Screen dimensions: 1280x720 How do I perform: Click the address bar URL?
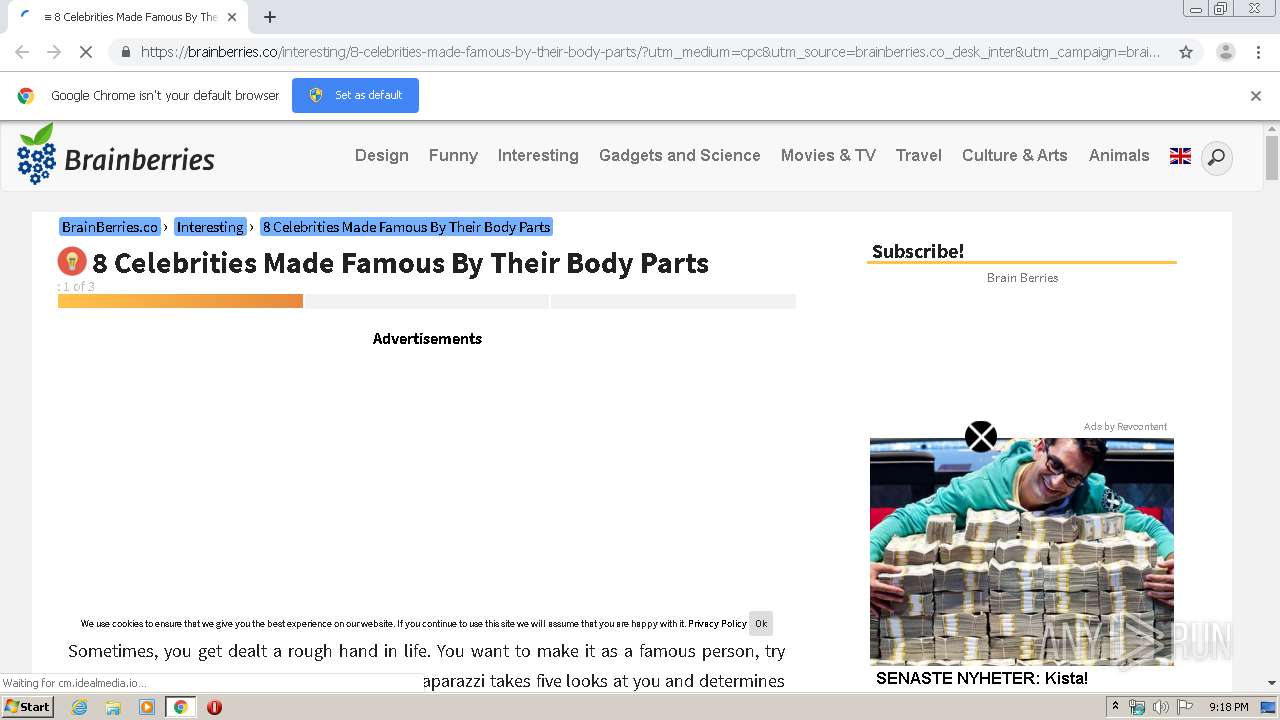coord(650,52)
